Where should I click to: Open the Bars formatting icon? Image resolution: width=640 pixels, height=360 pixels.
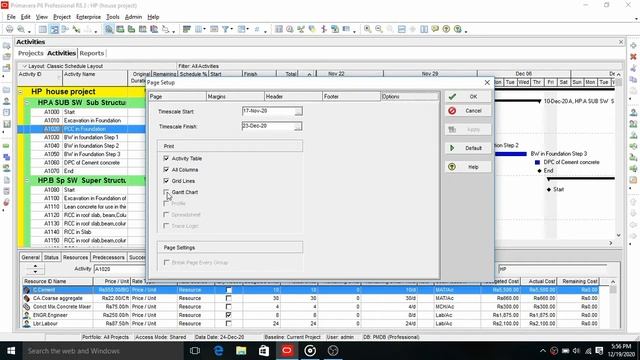pos(187,29)
